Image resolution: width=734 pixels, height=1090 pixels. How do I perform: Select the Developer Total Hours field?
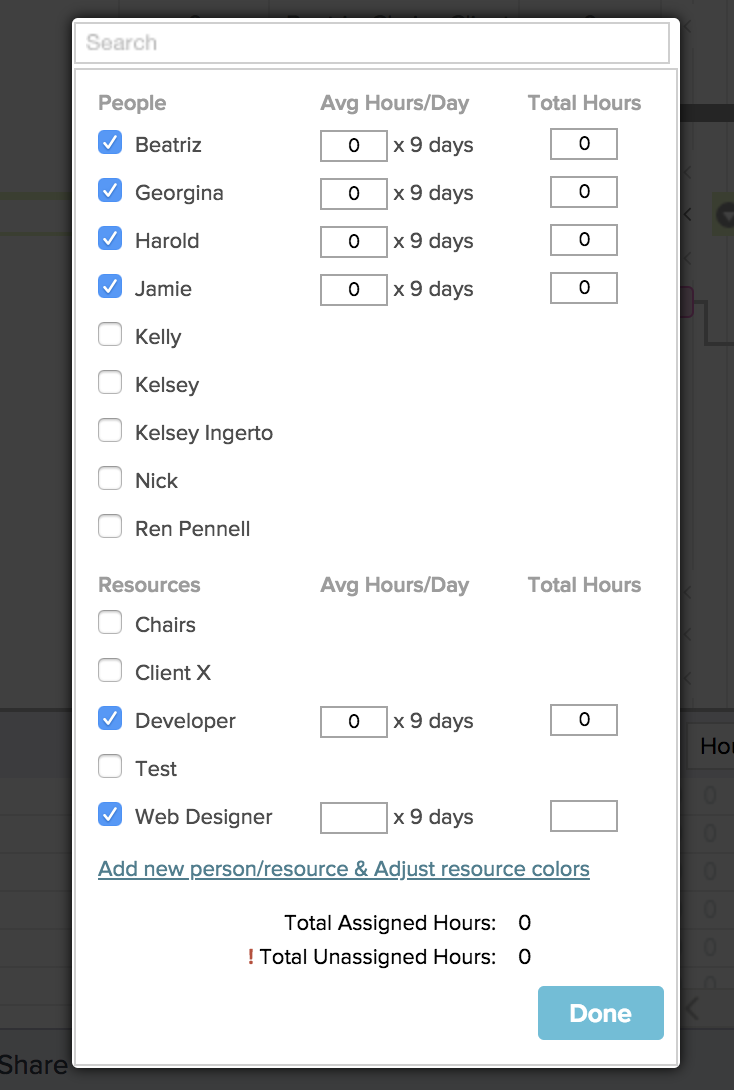(x=584, y=719)
